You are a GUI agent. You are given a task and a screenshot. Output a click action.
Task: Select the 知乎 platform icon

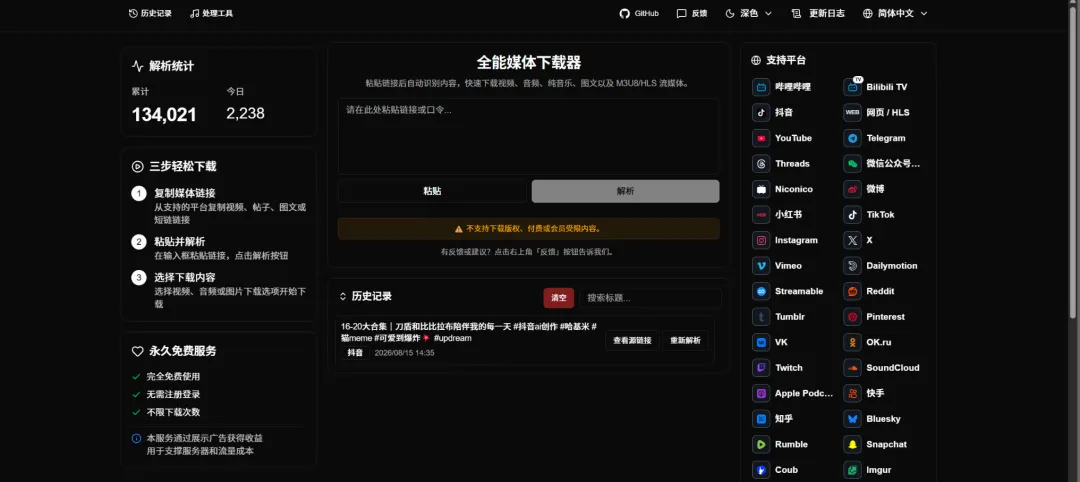761,419
